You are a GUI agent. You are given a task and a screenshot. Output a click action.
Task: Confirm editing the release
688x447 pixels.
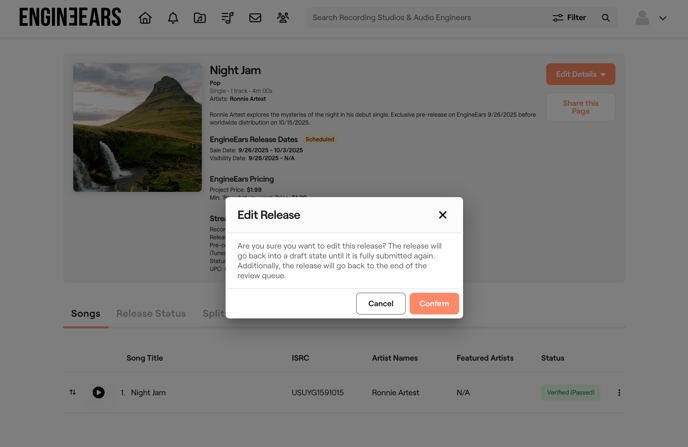(x=434, y=304)
